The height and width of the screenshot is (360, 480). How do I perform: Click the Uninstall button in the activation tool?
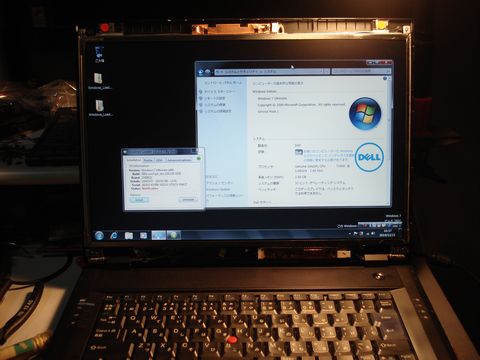[x=188, y=199]
